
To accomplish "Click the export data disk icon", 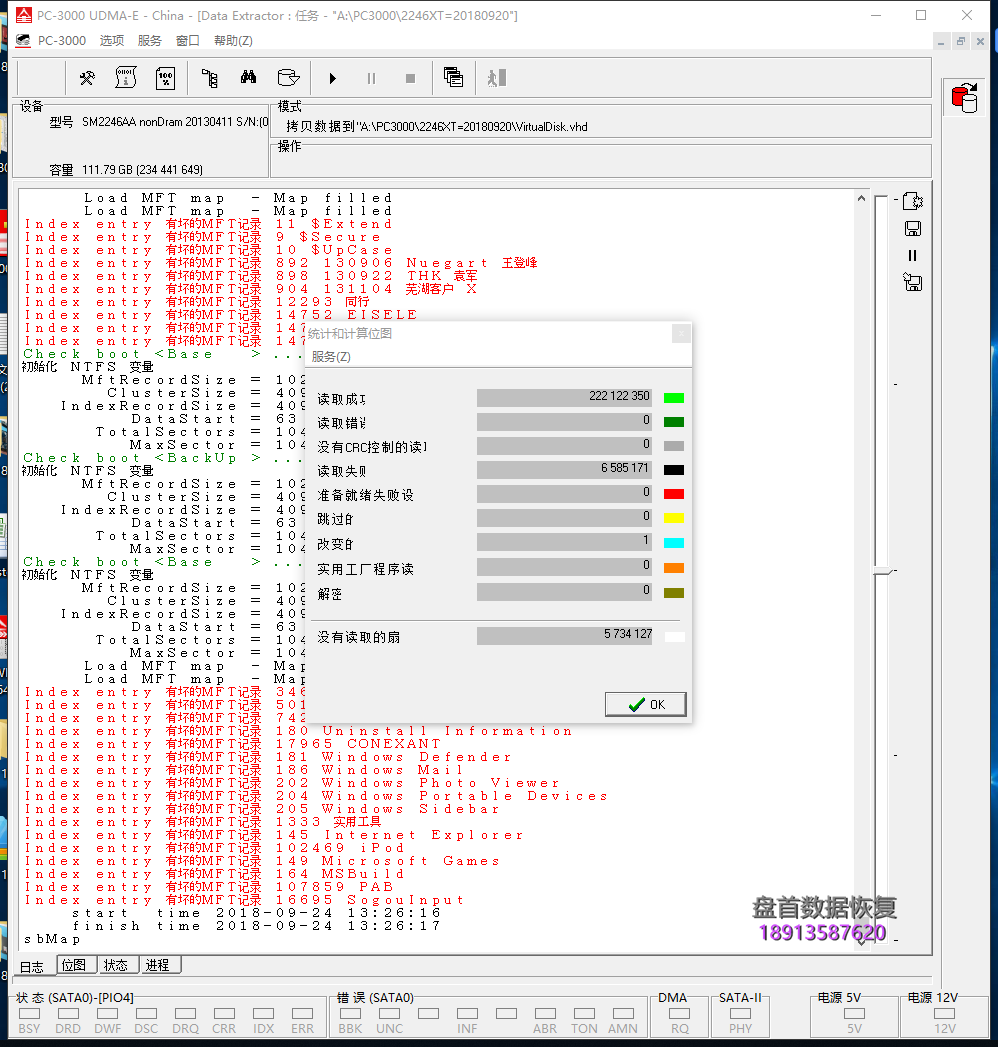I will coord(288,77).
